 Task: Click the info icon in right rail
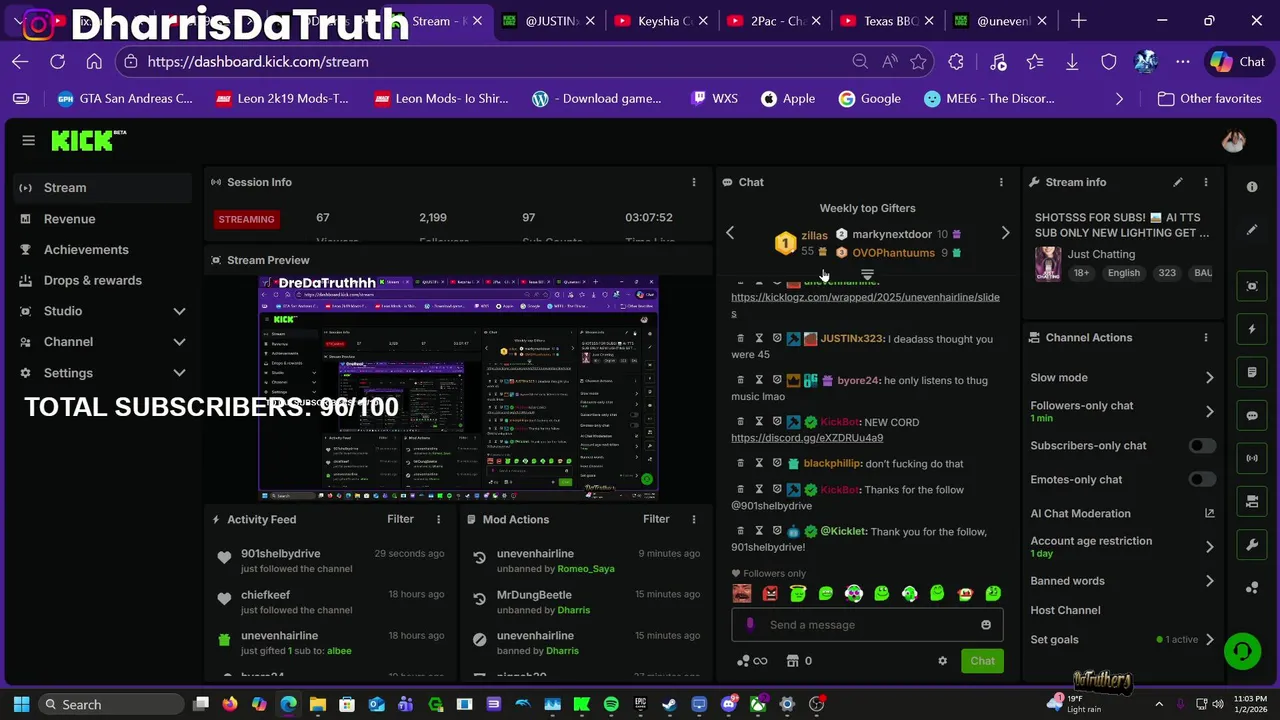pos(1252,187)
